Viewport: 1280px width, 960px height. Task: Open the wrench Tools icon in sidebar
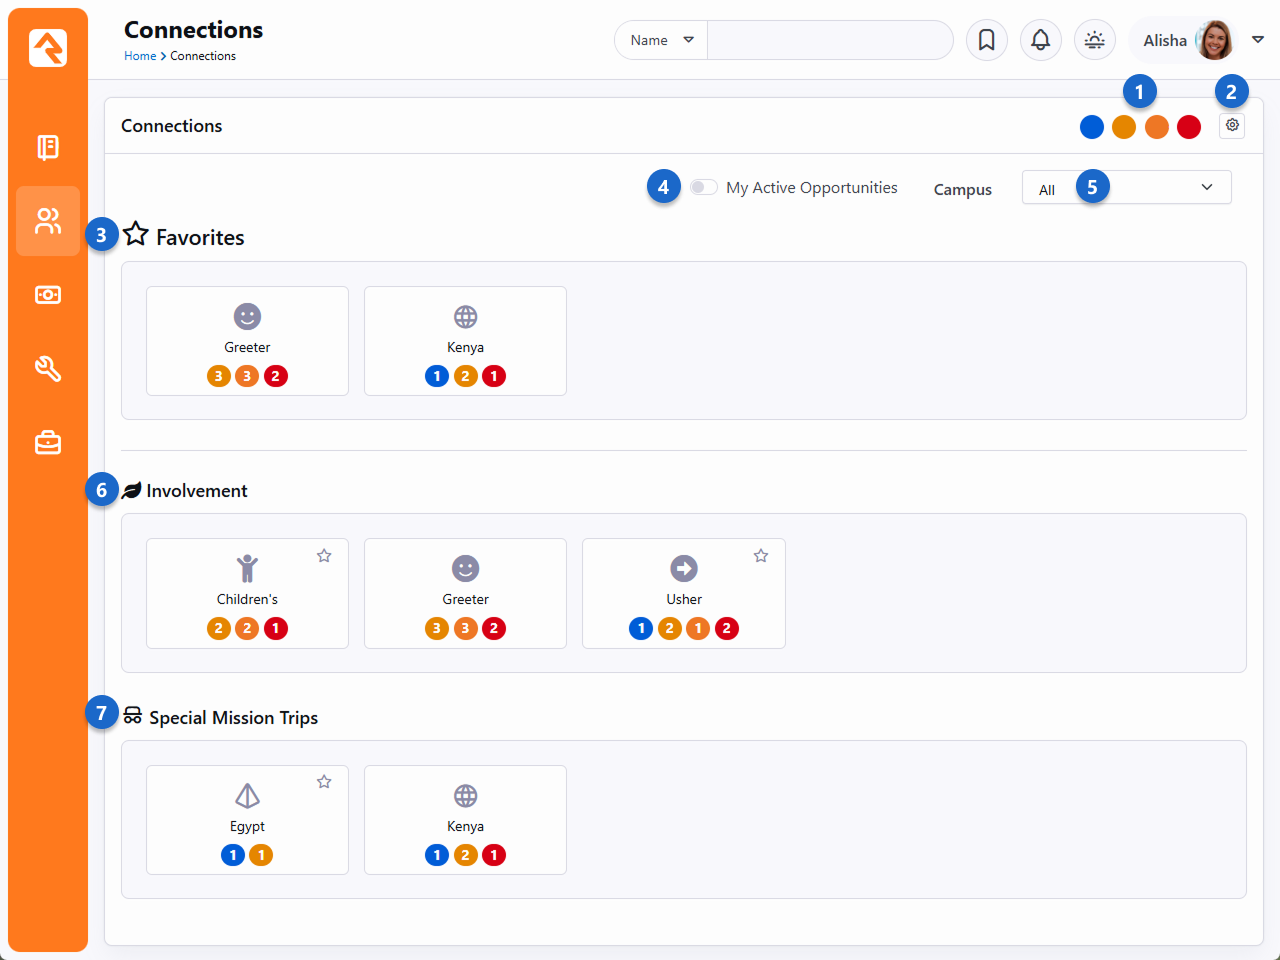pyautogui.click(x=48, y=369)
